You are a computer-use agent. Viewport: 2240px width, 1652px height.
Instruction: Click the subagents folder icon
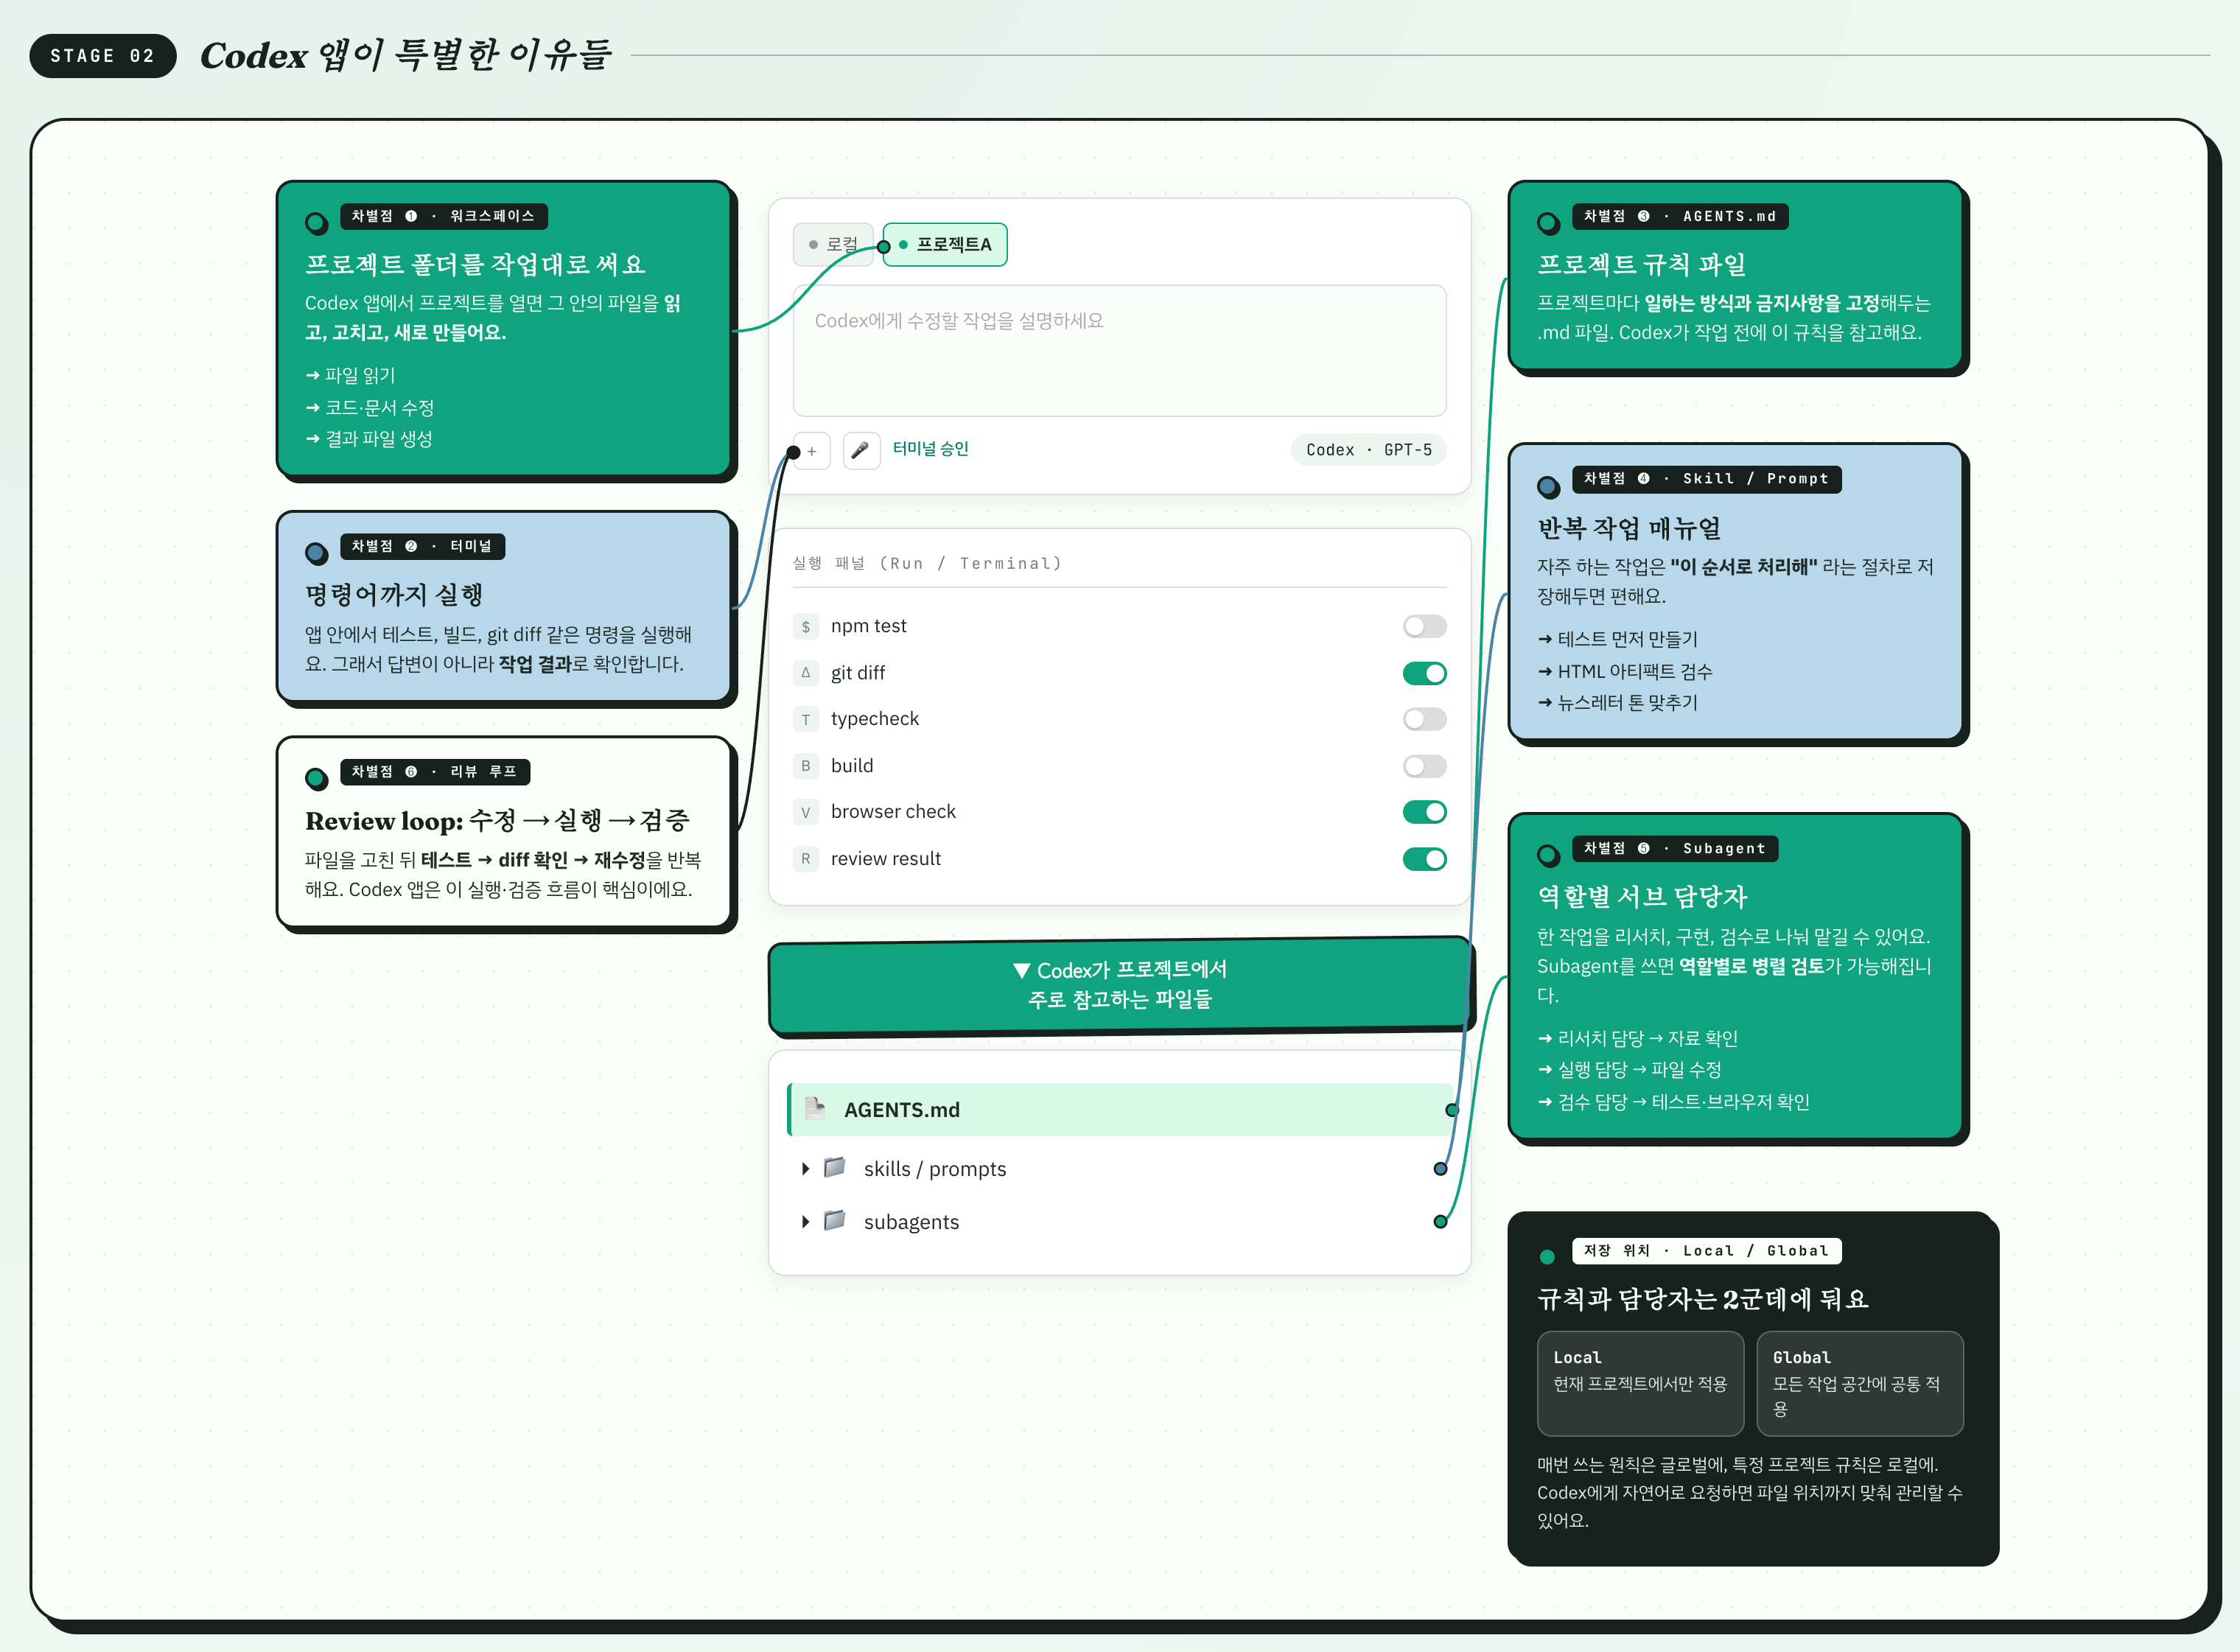click(x=835, y=1220)
